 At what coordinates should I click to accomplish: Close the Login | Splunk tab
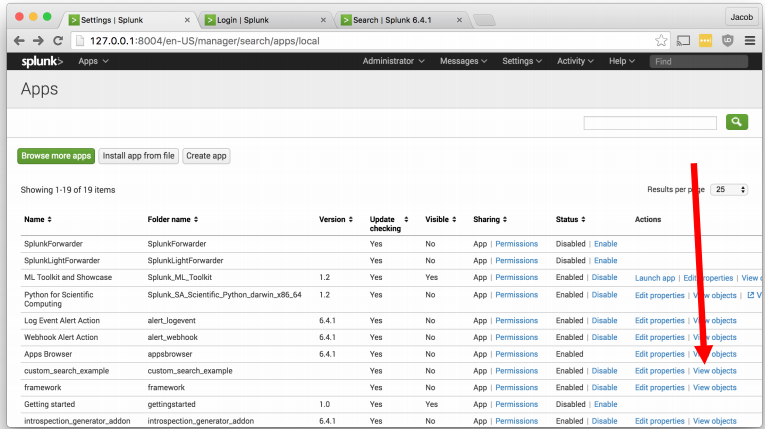(323, 20)
